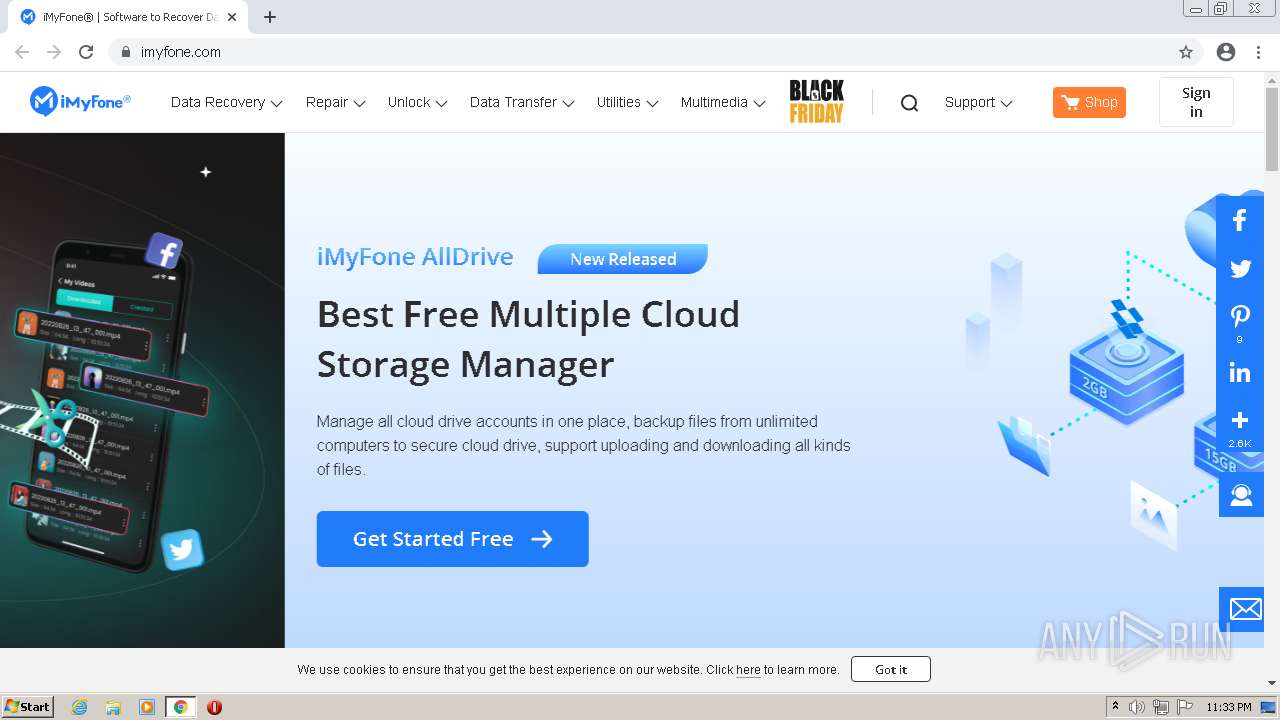Click the orange Shop button
Screen dimensions: 1280x720
[1089, 102]
